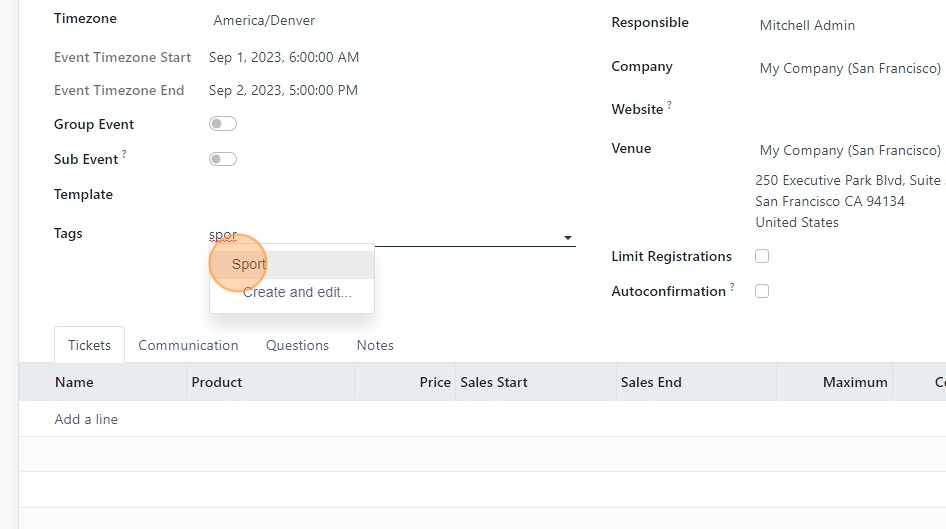Screen dimensions: 946x529
Task: Select the Sport tag suggestion
Action: (292, 264)
